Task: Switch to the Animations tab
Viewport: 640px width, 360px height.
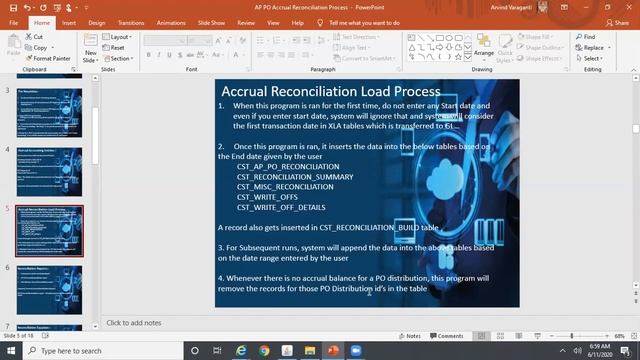Action: (x=171, y=23)
